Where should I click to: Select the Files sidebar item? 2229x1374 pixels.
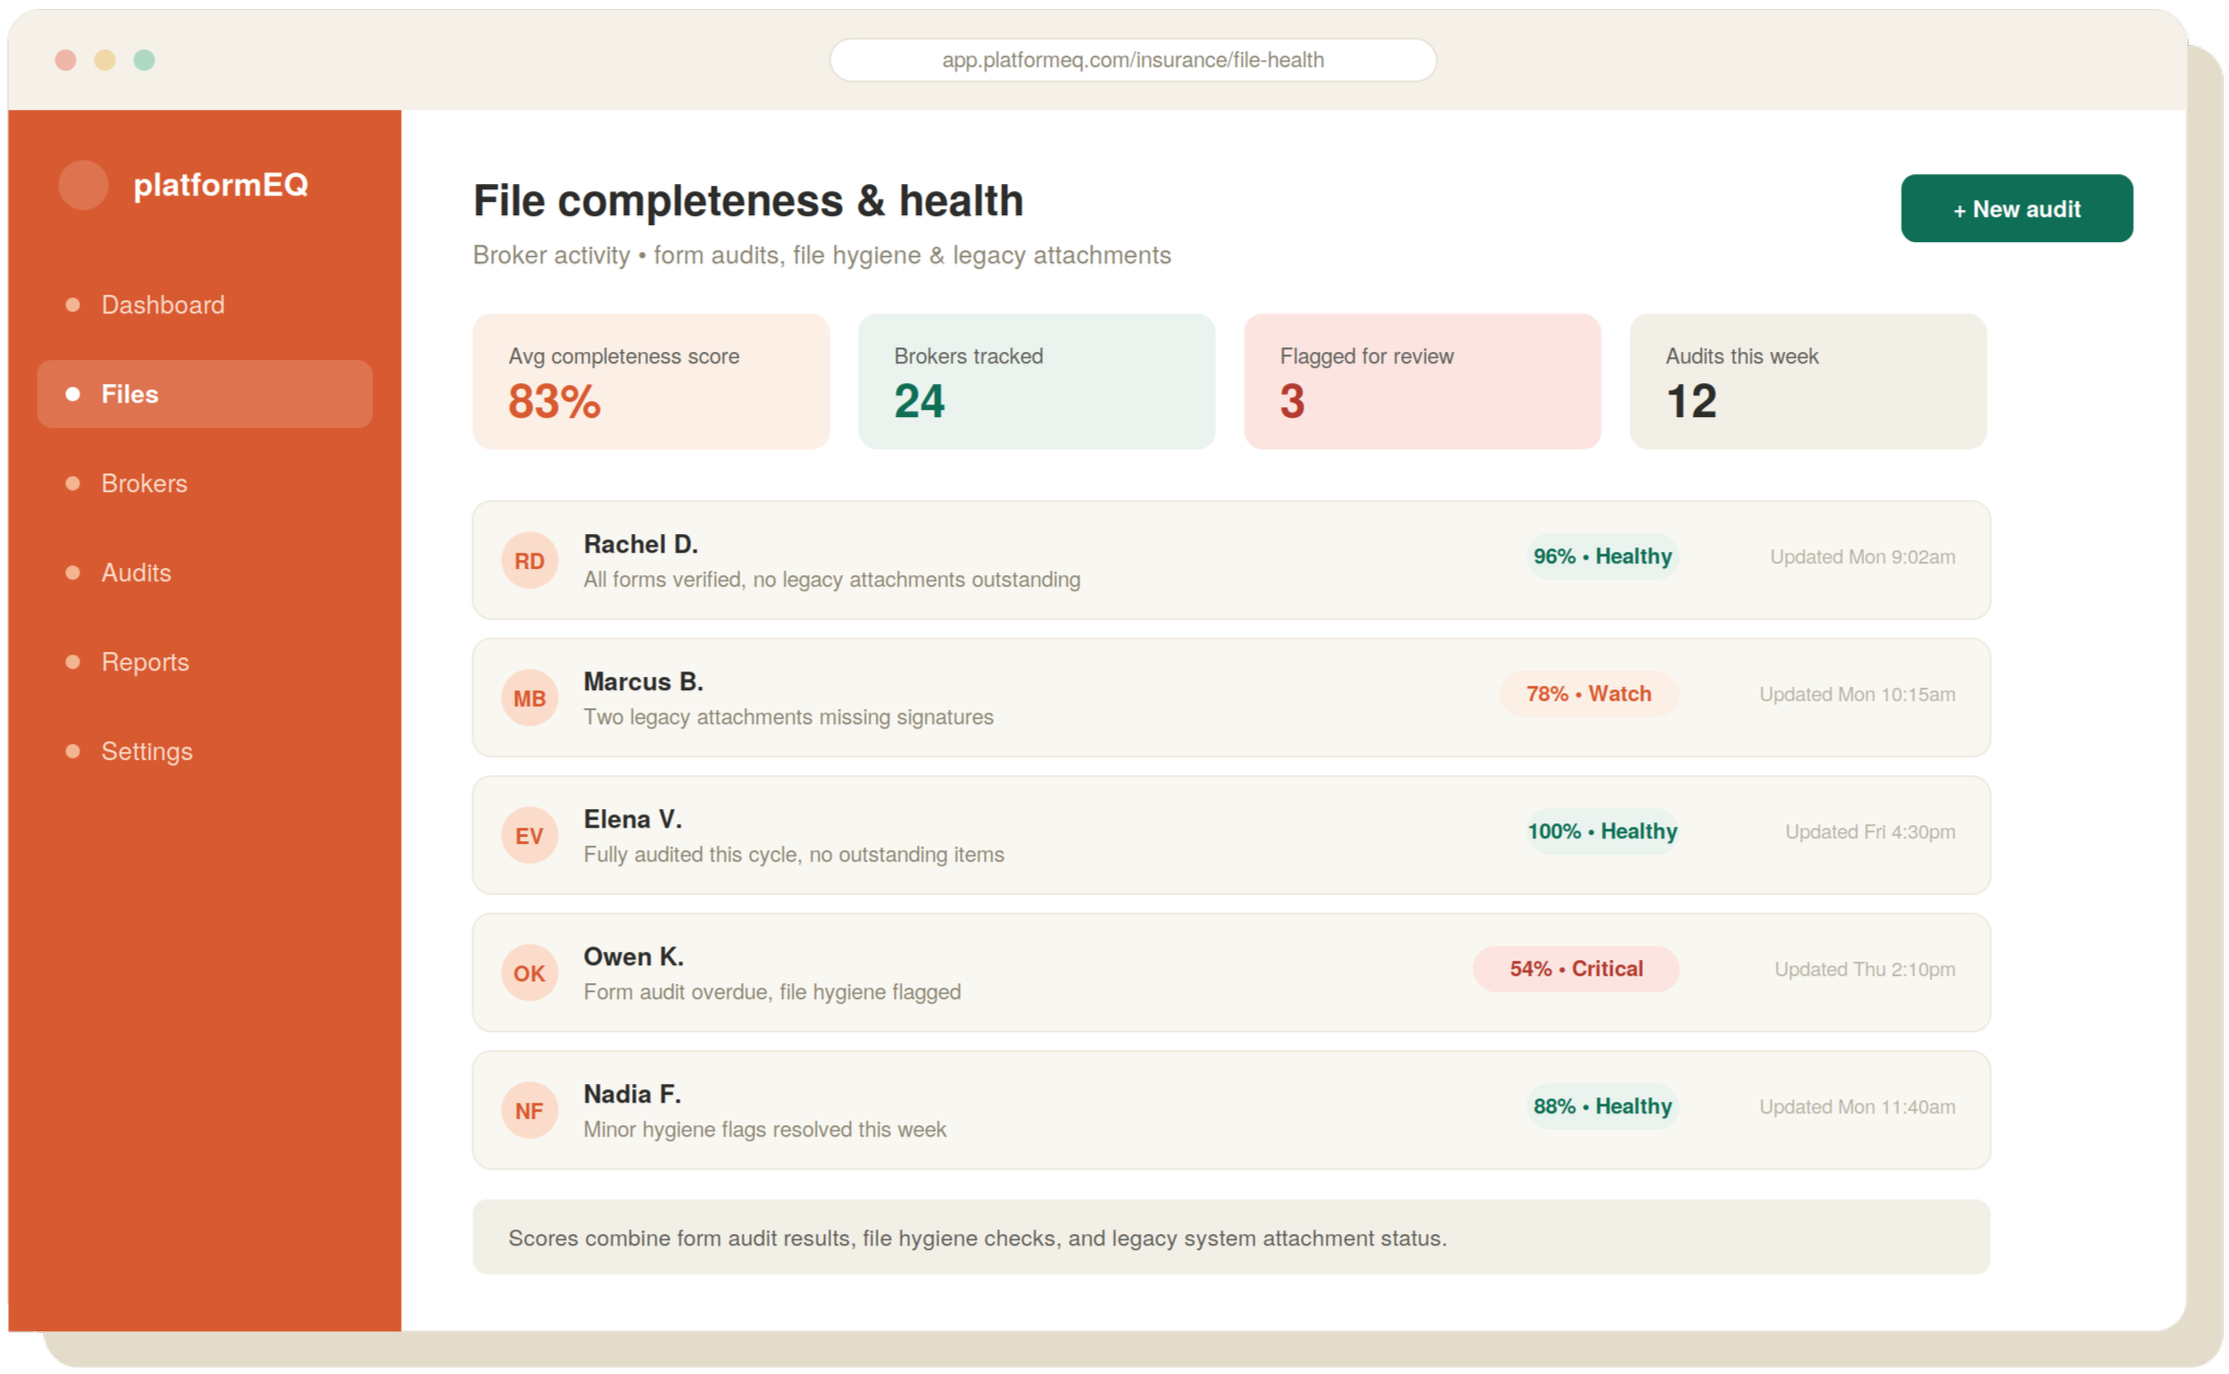coord(204,394)
